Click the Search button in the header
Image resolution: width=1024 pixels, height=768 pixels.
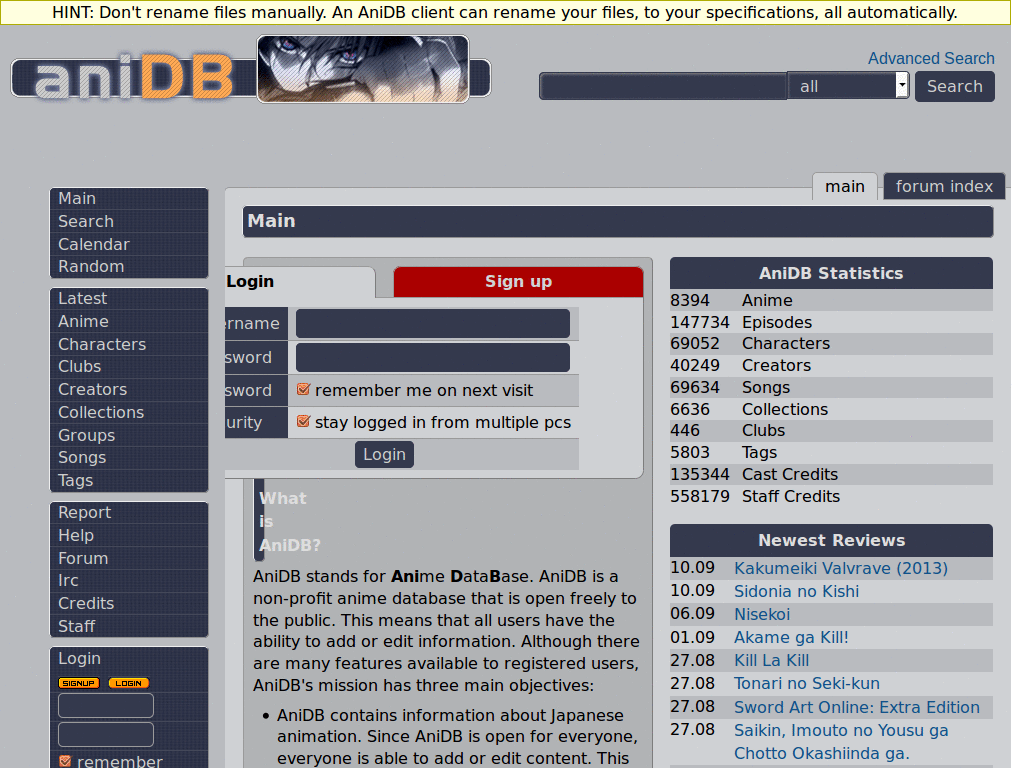coord(955,86)
